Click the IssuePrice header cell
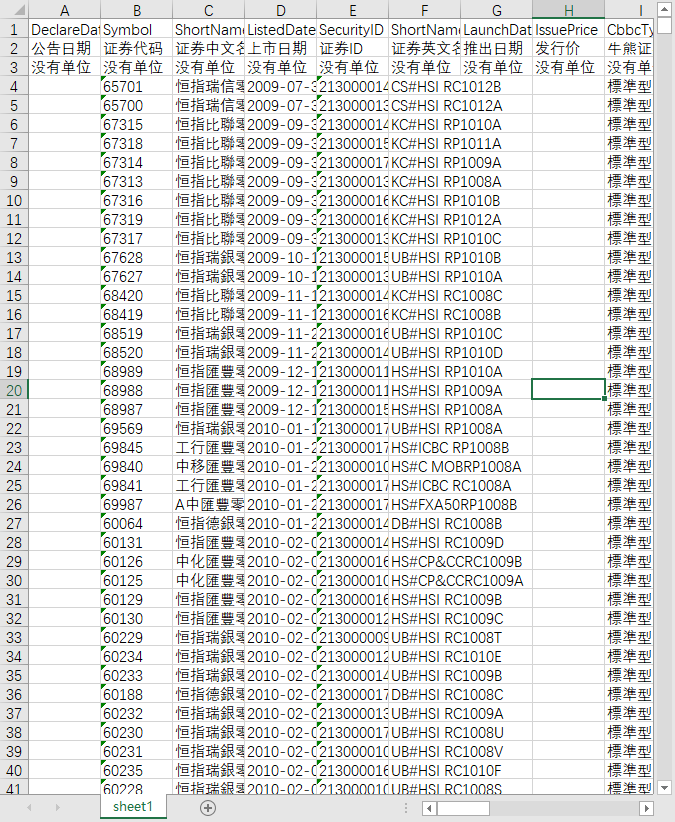The image size is (675, 822). coord(569,29)
